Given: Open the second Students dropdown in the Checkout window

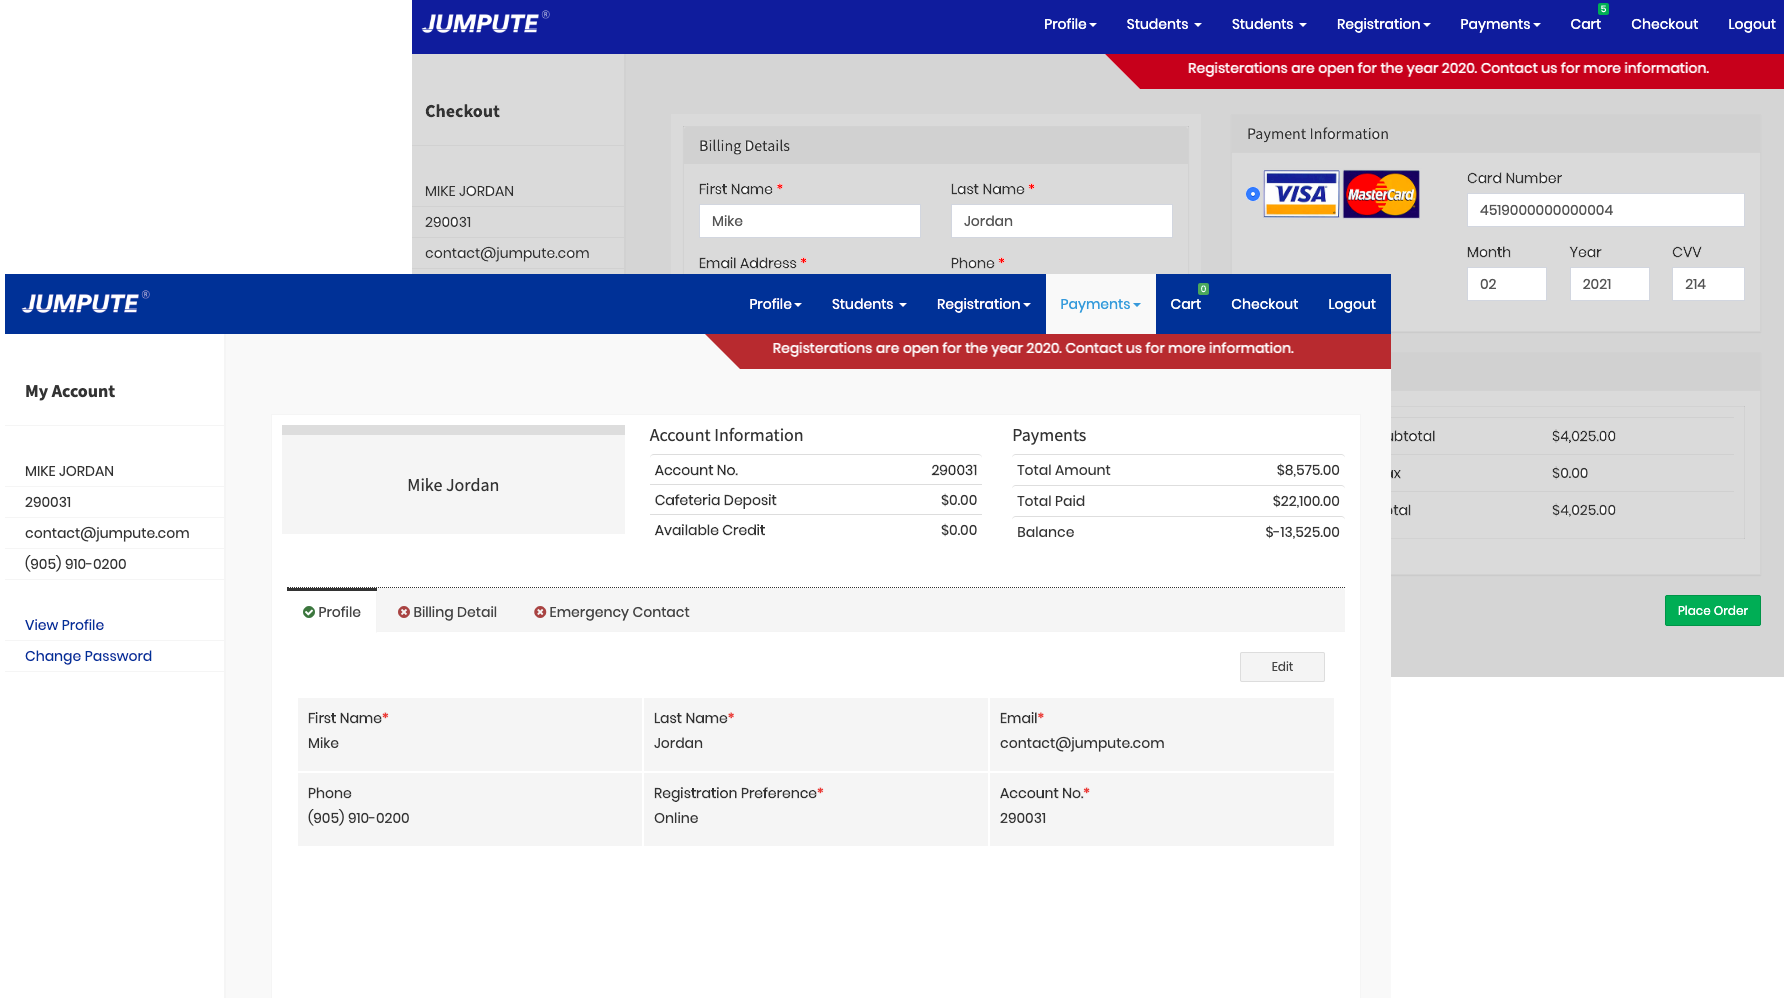Looking at the screenshot, I should 1269,24.
